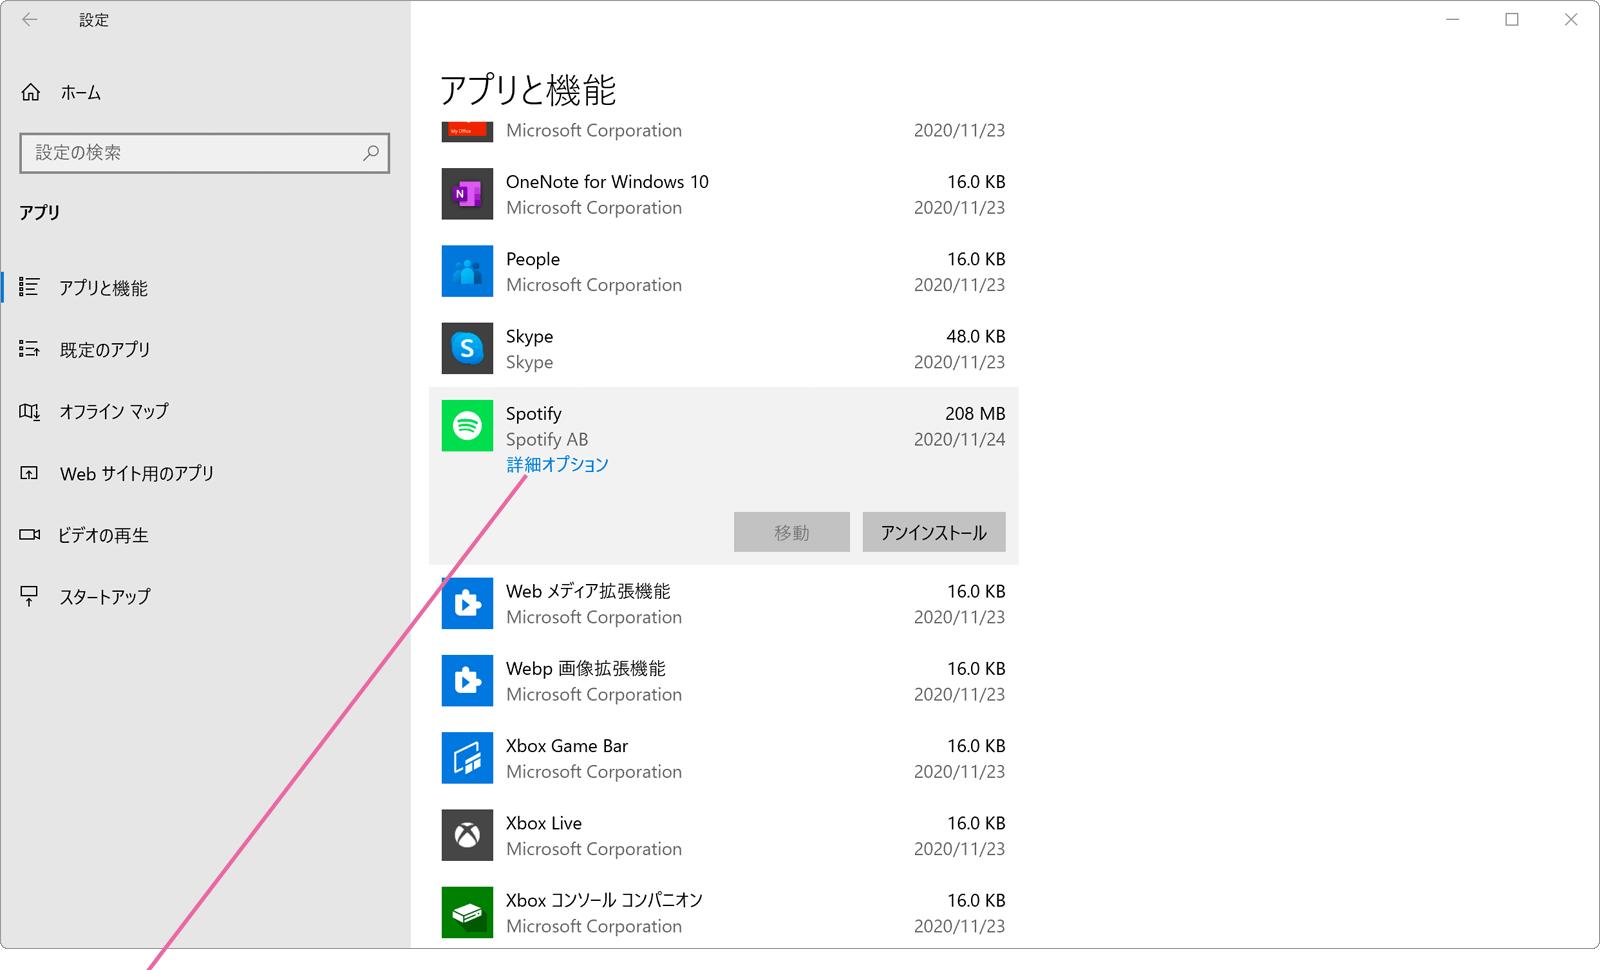Click the ビデオの再生 camera icon

(x=29, y=535)
